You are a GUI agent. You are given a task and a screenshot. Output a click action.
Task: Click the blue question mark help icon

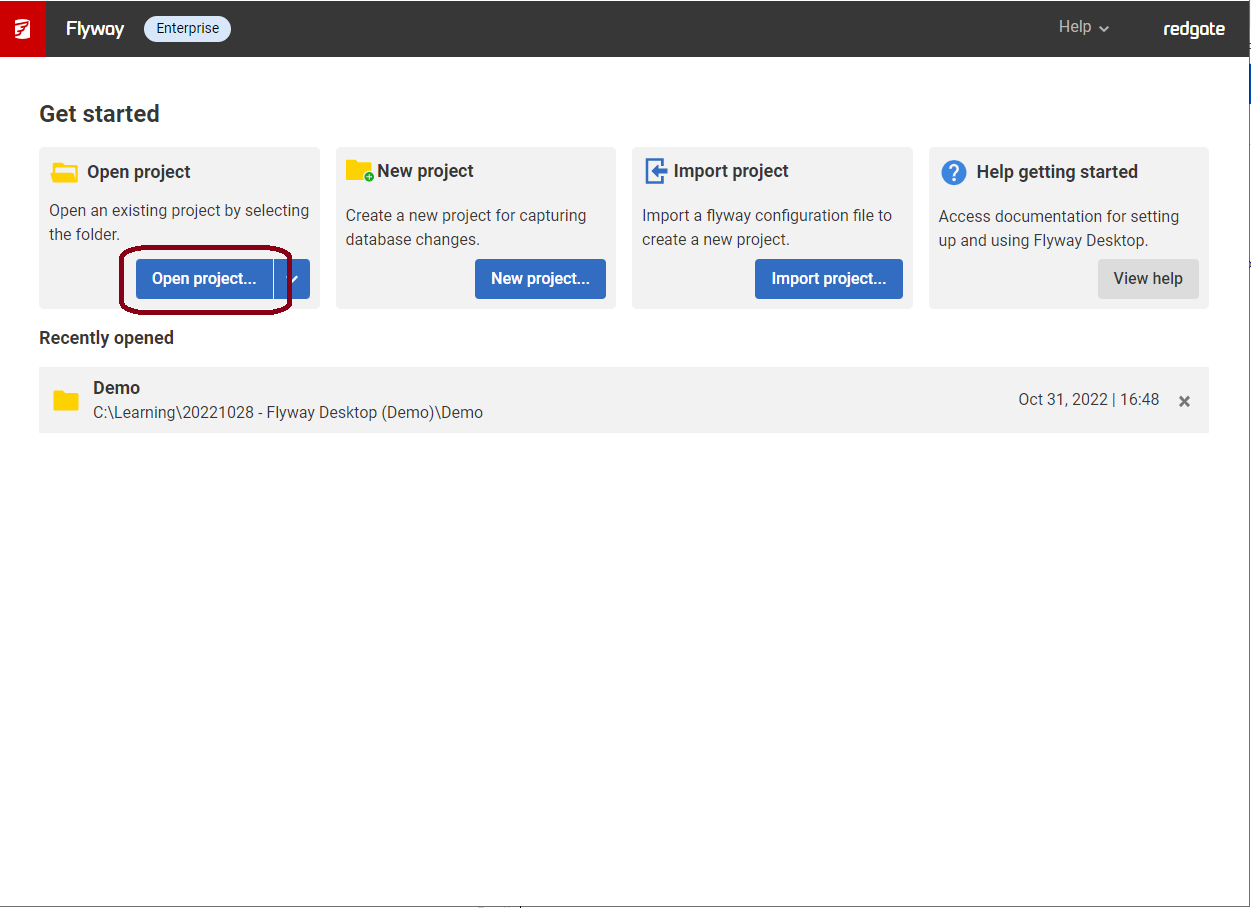click(954, 172)
